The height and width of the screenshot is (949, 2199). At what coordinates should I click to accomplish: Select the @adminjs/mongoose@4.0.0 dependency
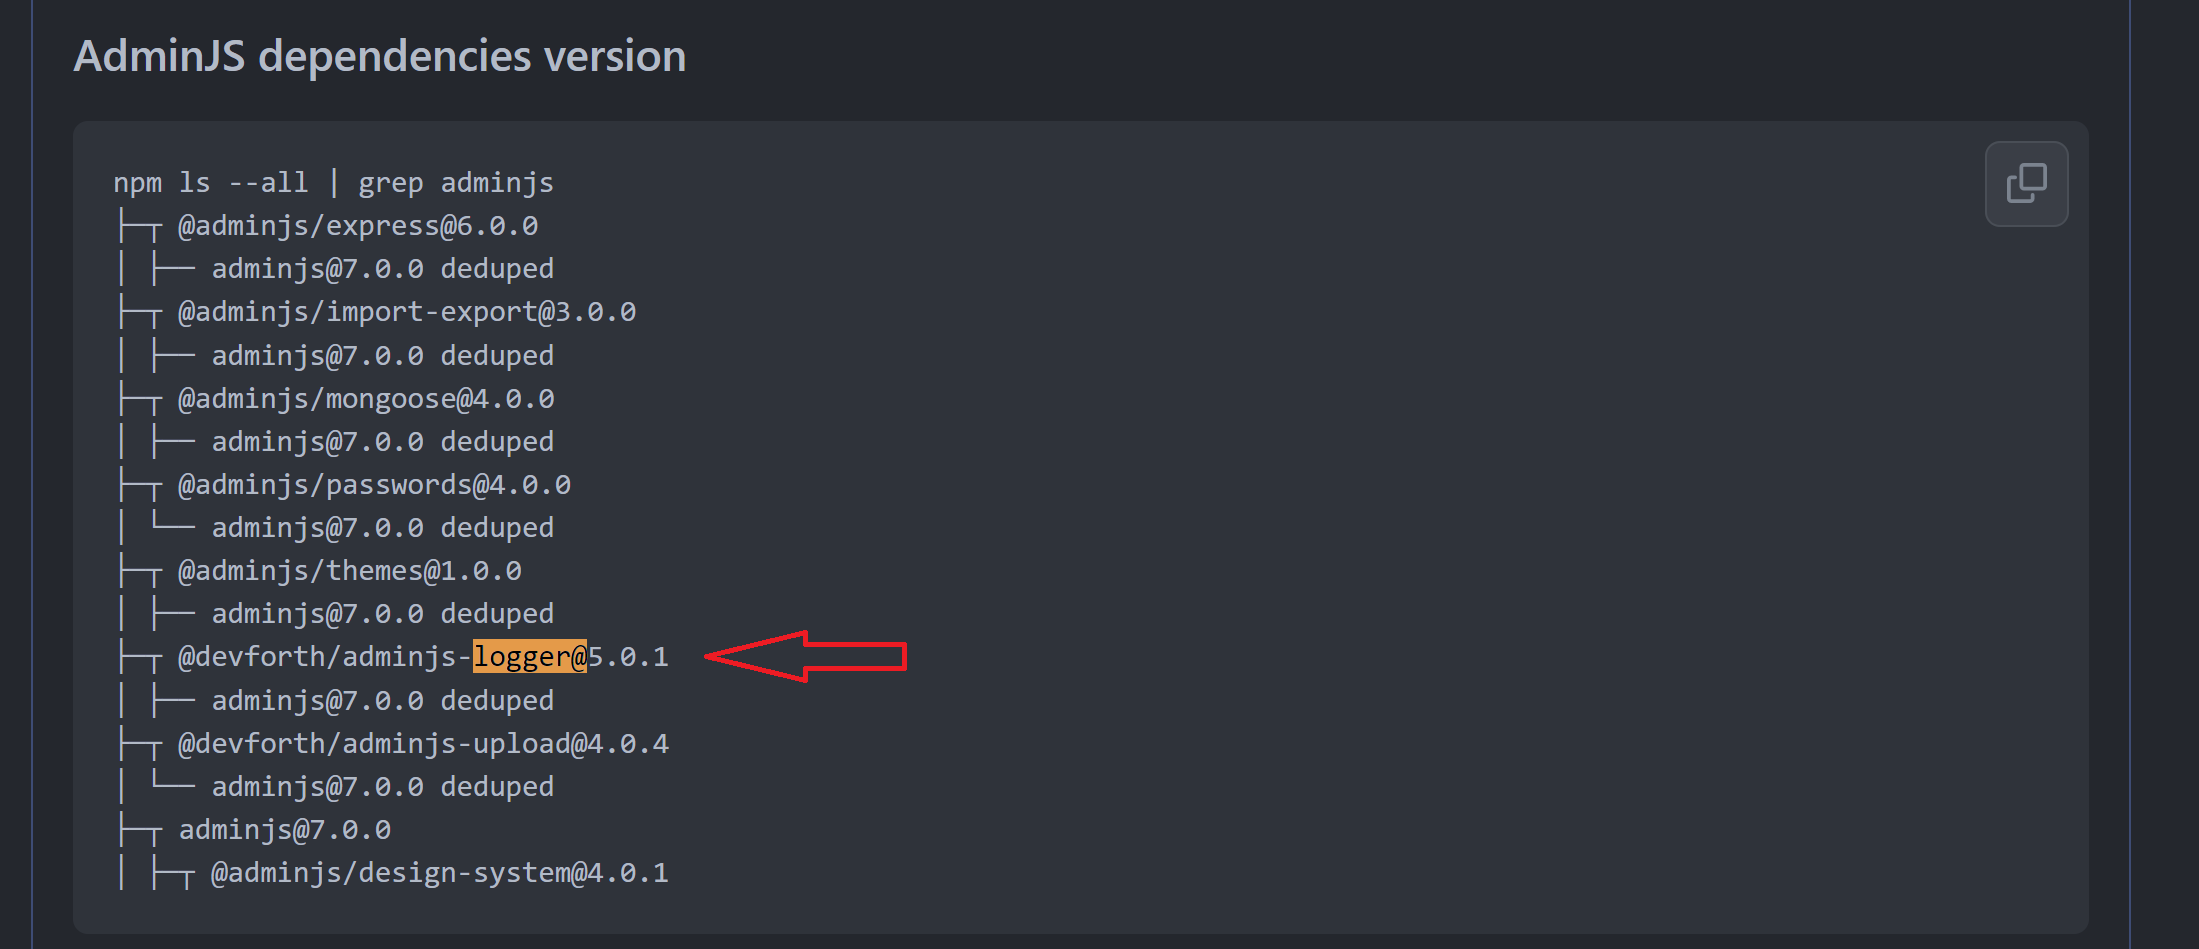tap(366, 397)
